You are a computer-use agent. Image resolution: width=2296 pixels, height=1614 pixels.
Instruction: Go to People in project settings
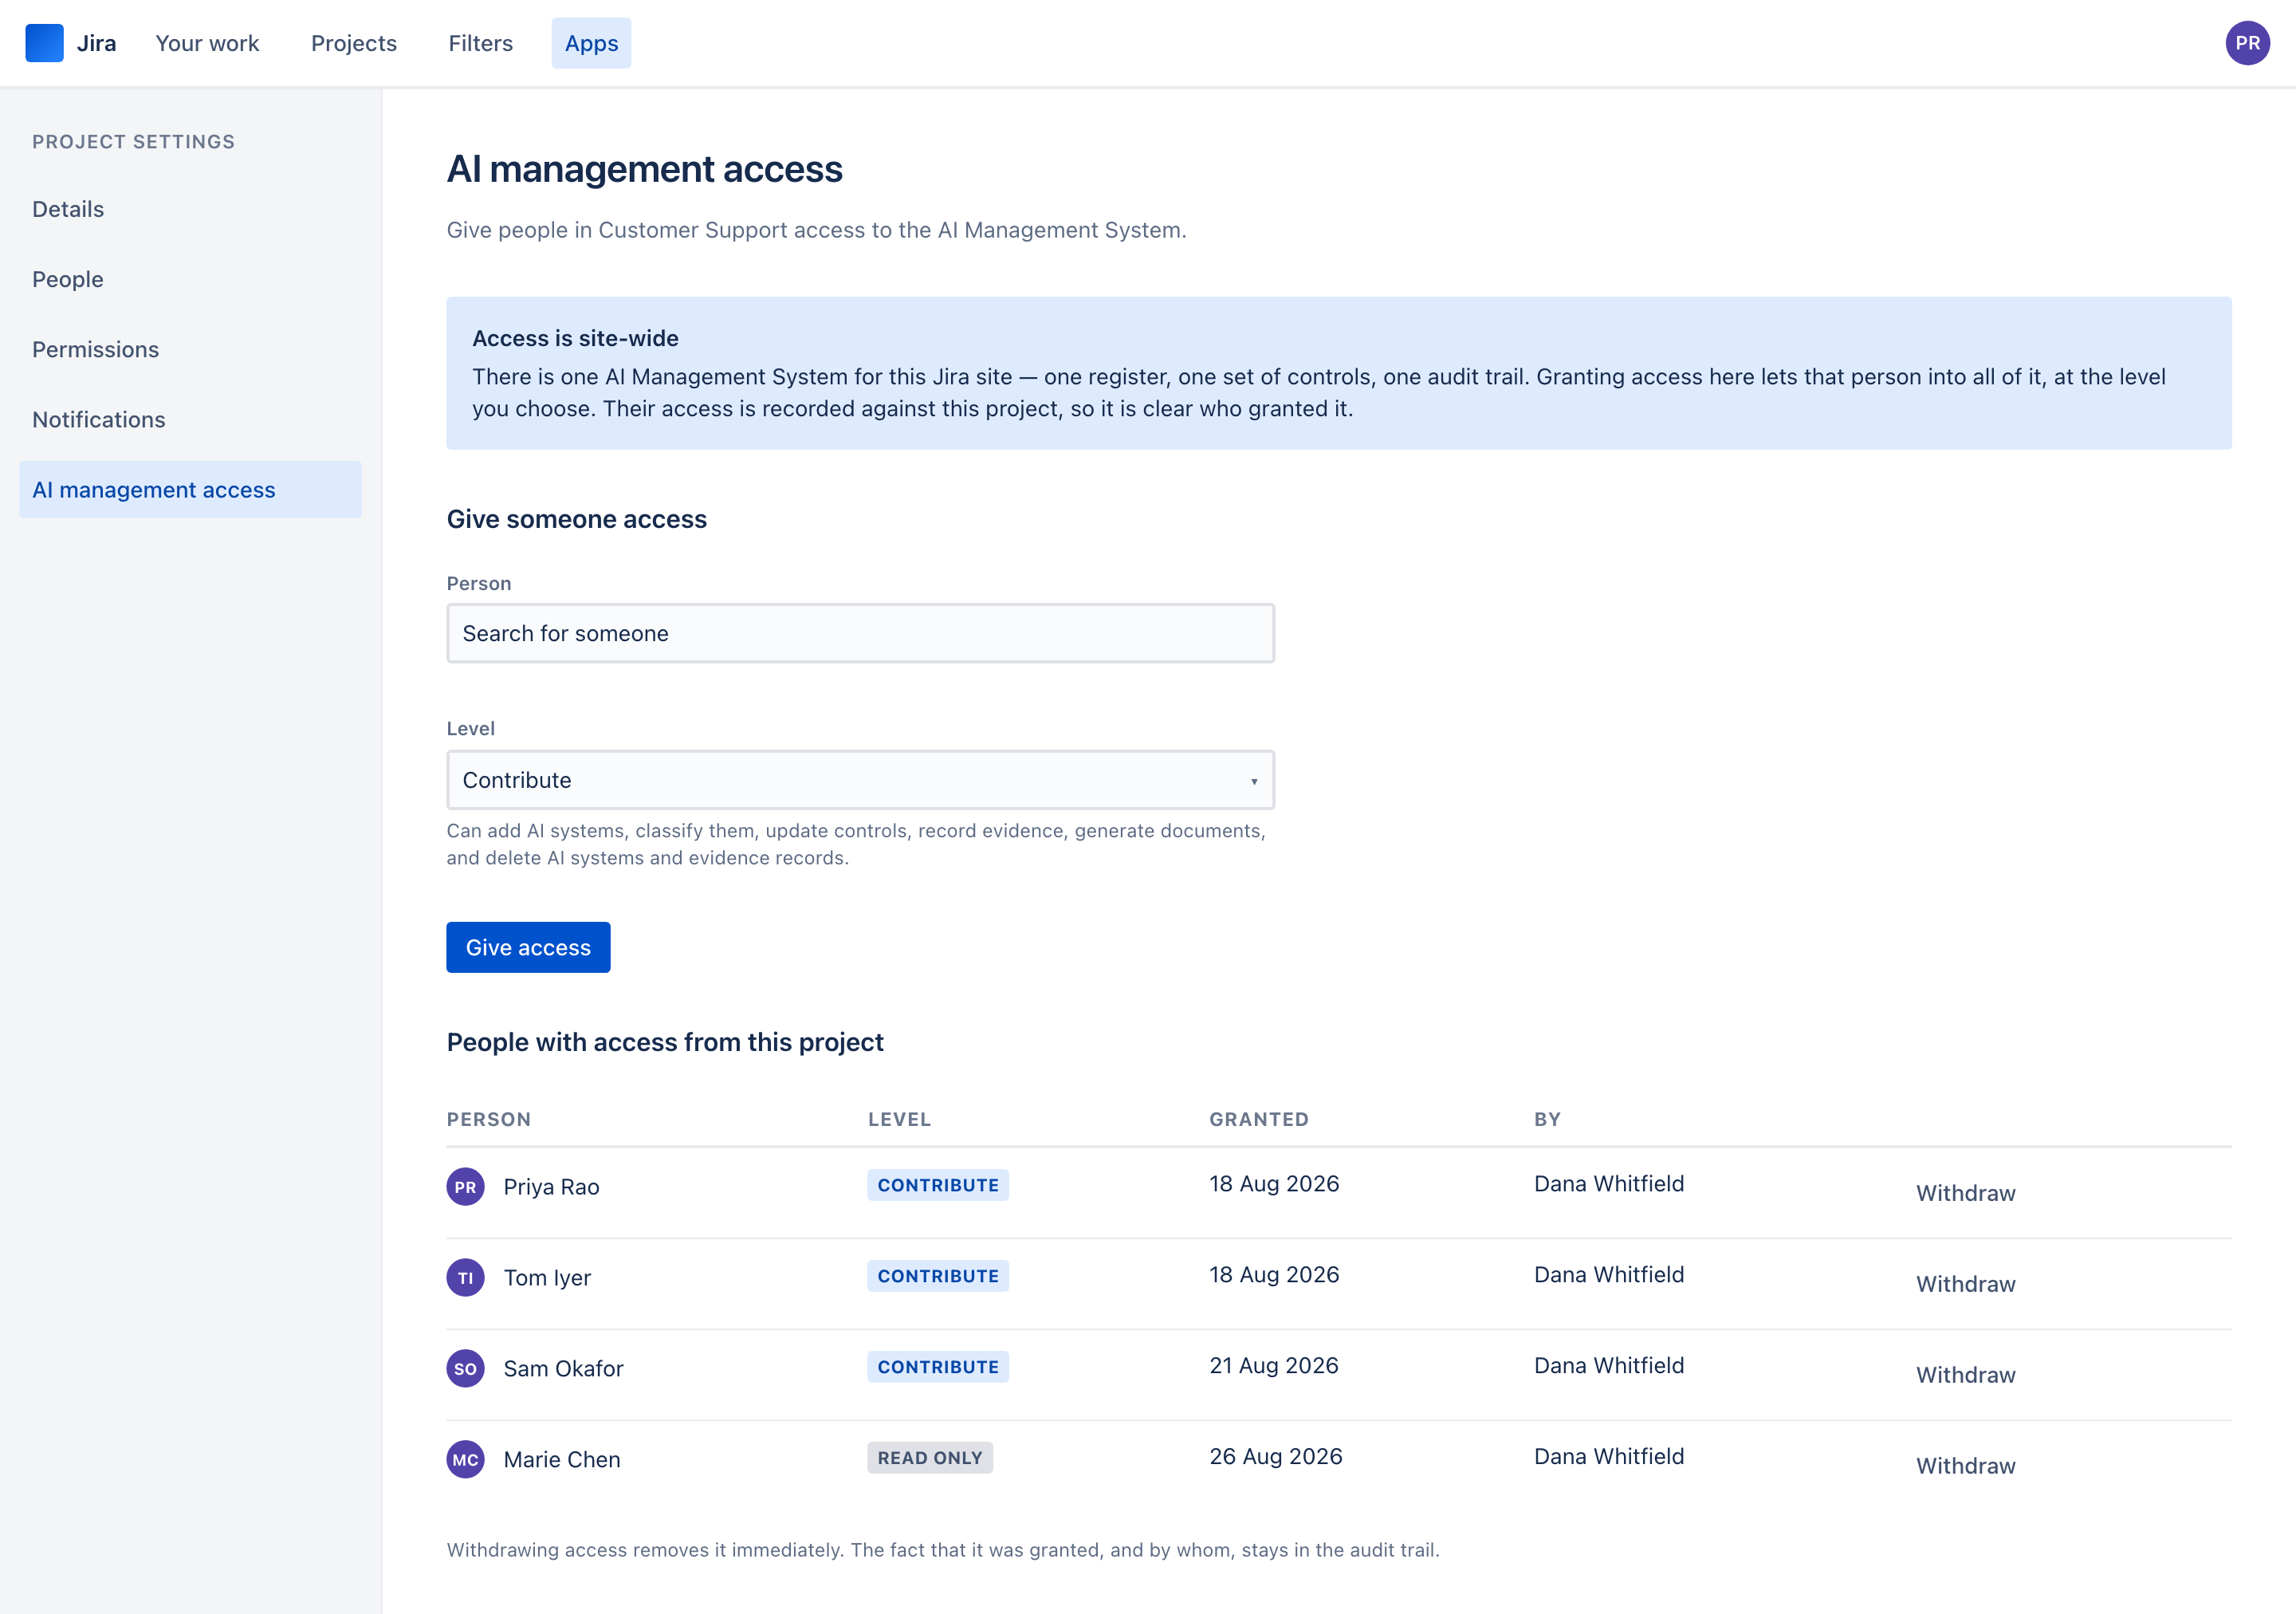click(190, 279)
